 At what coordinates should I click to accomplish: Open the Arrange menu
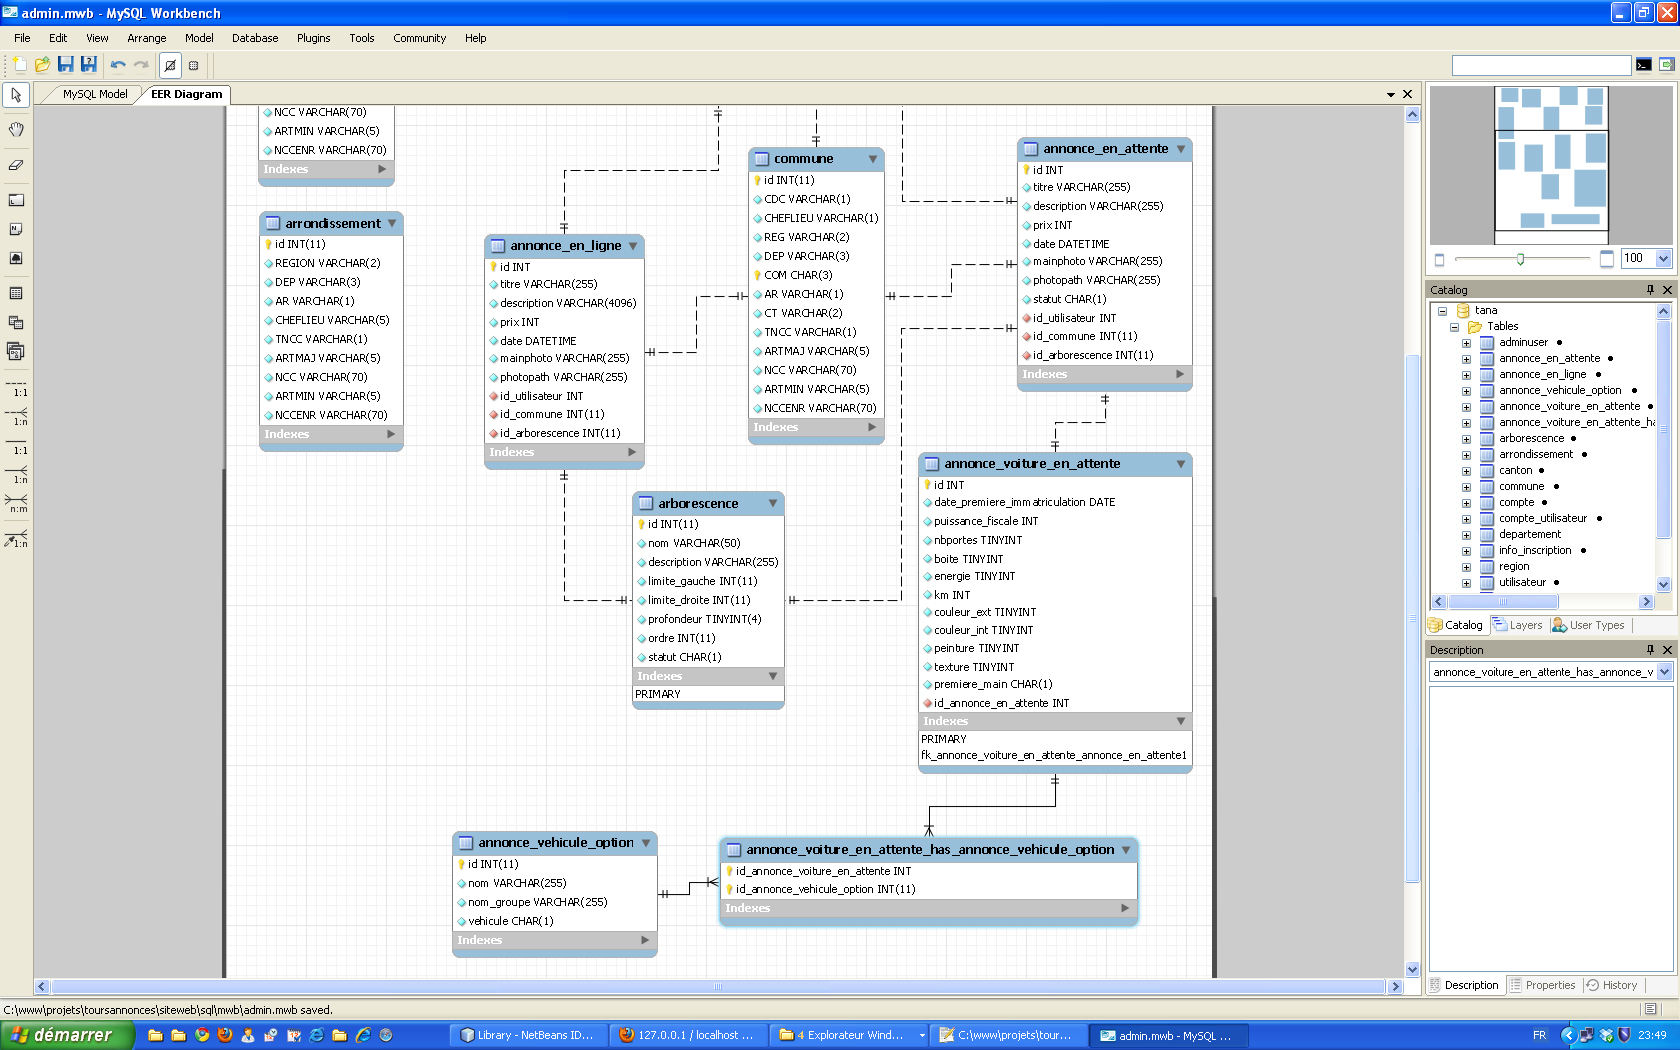click(x=147, y=38)
